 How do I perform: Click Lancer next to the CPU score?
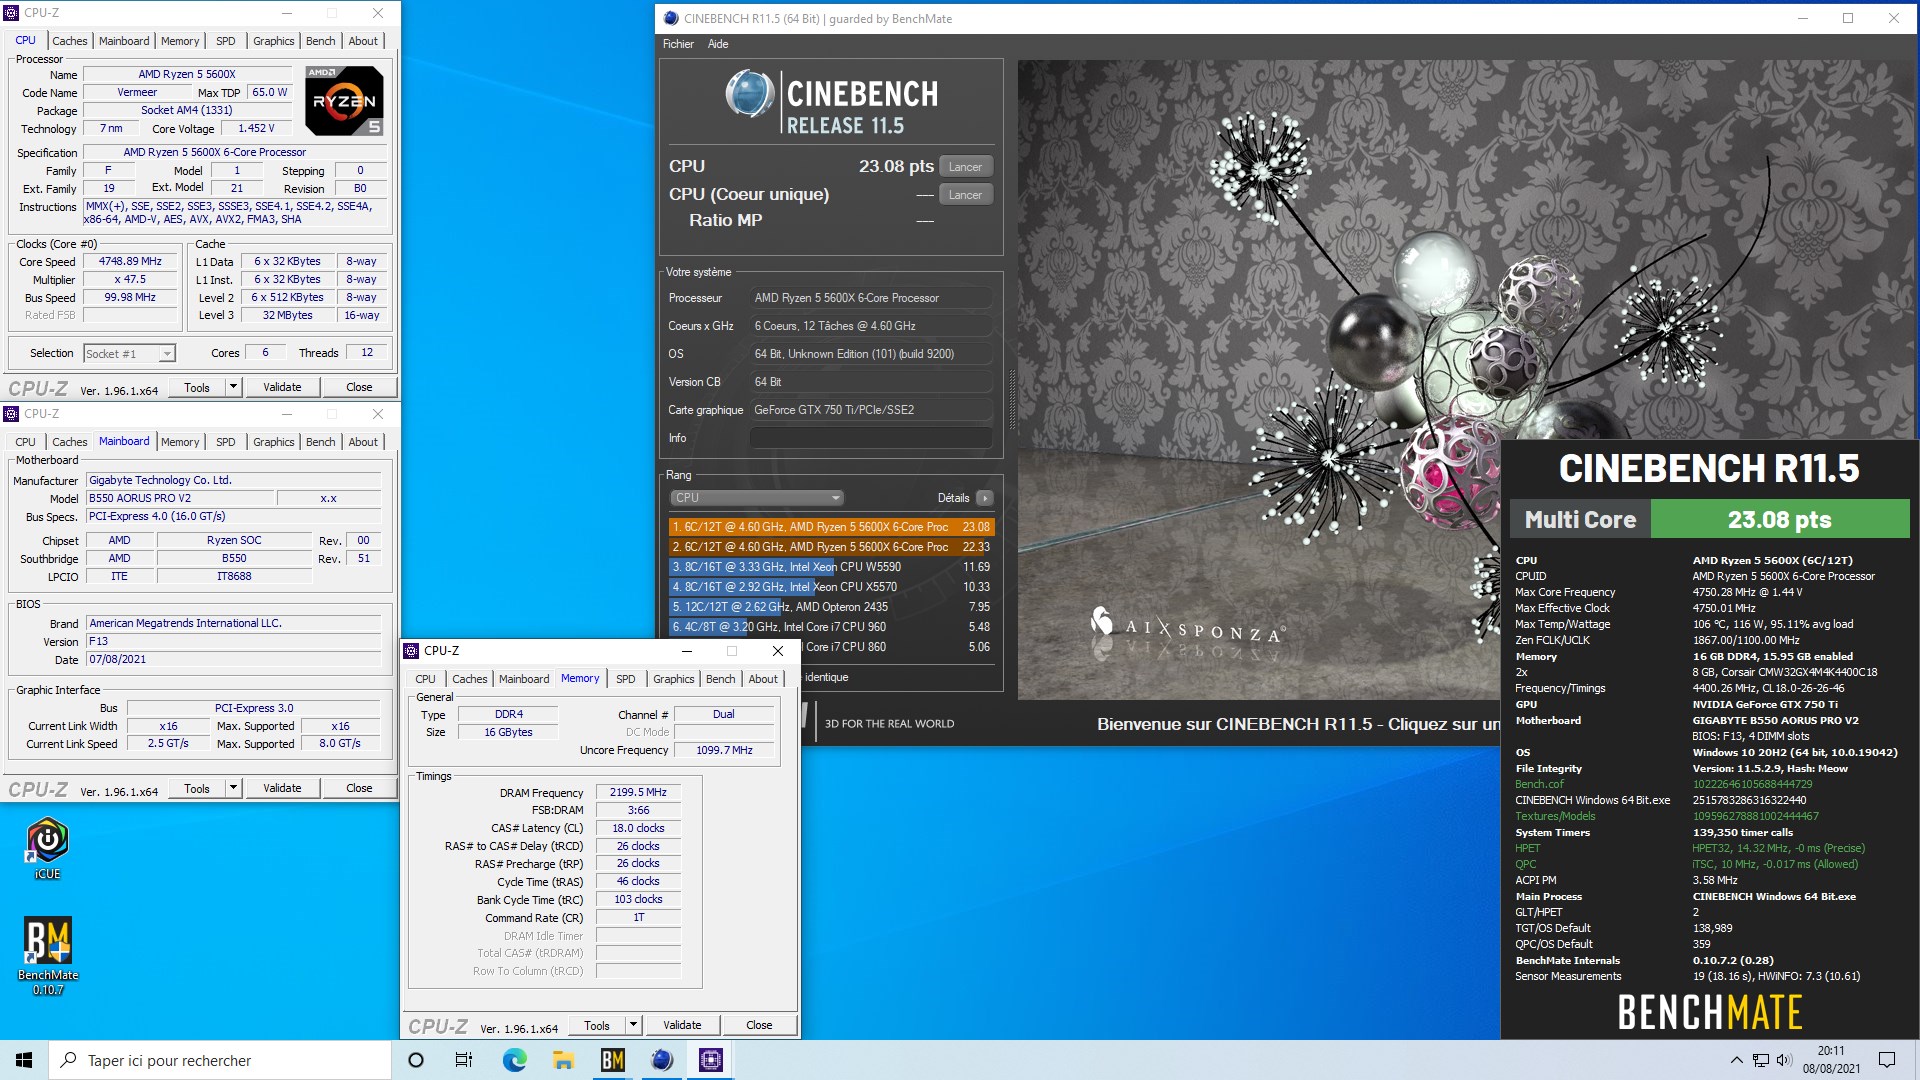tap(965, 167)
